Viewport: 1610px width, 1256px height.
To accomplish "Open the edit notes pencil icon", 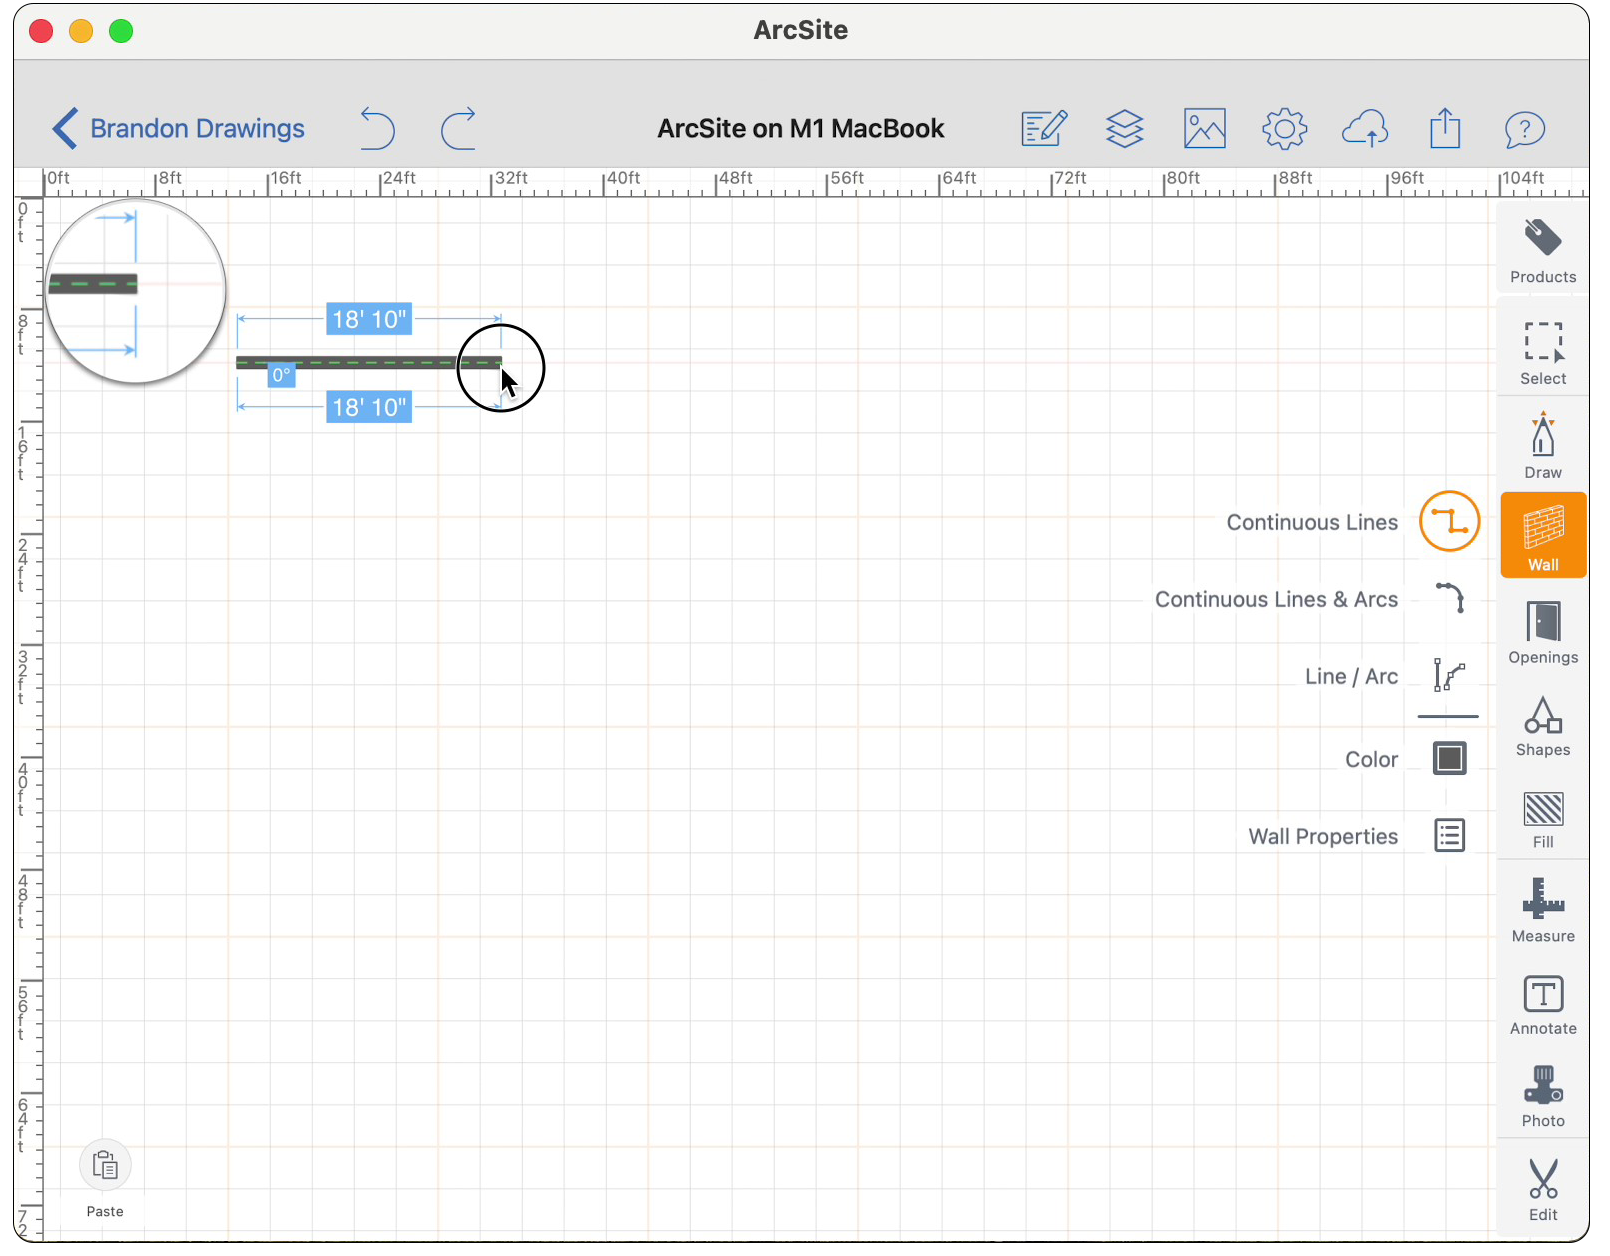I will pyautogui.click(x=1044, y=129).
